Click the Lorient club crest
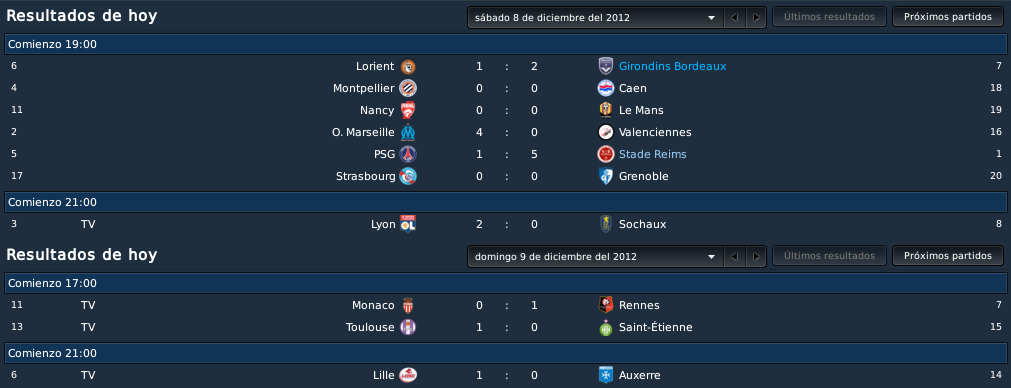Viewport: 1011px width, 388px height. (x=407, y=66)
